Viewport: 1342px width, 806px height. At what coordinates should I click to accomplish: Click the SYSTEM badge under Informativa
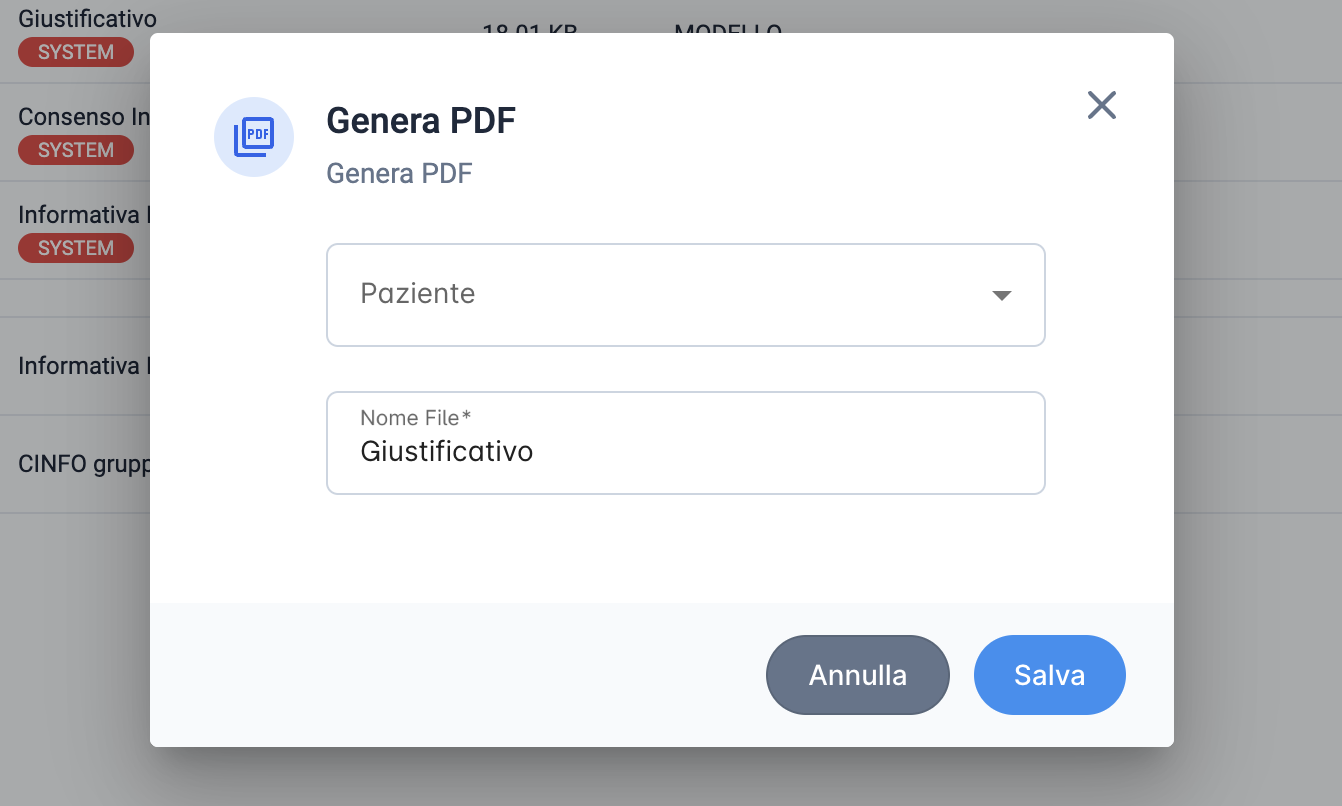coord(76,248)
